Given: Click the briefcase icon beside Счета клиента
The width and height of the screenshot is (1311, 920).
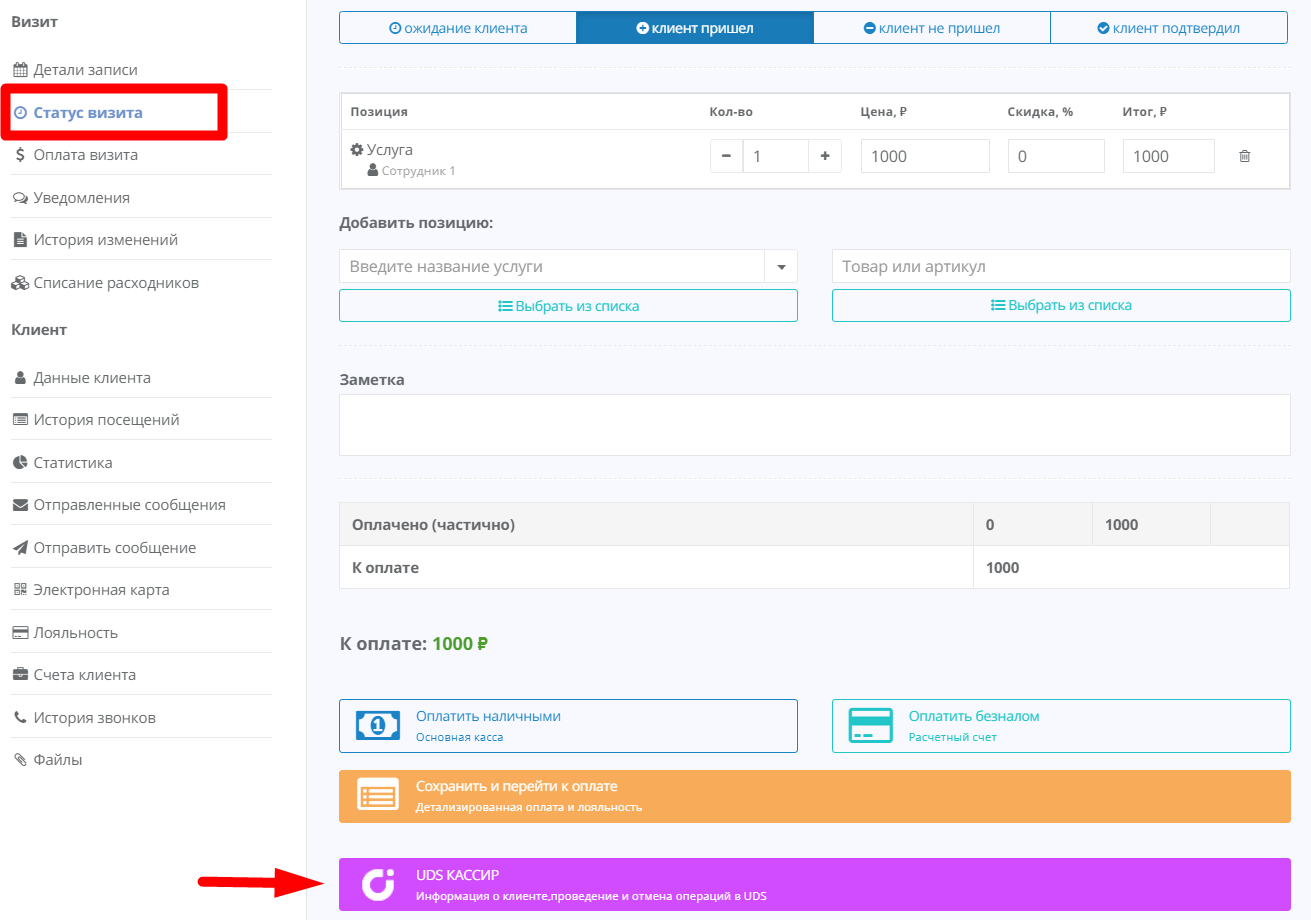Looking at the screenshot, I should tap(19, 675).
